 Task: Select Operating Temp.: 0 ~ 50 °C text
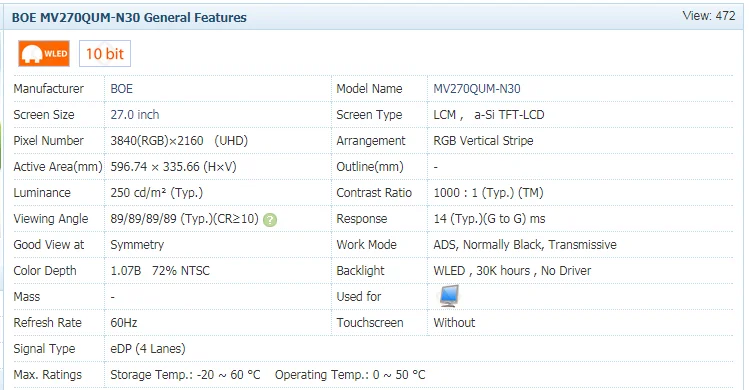click(350, 375)
